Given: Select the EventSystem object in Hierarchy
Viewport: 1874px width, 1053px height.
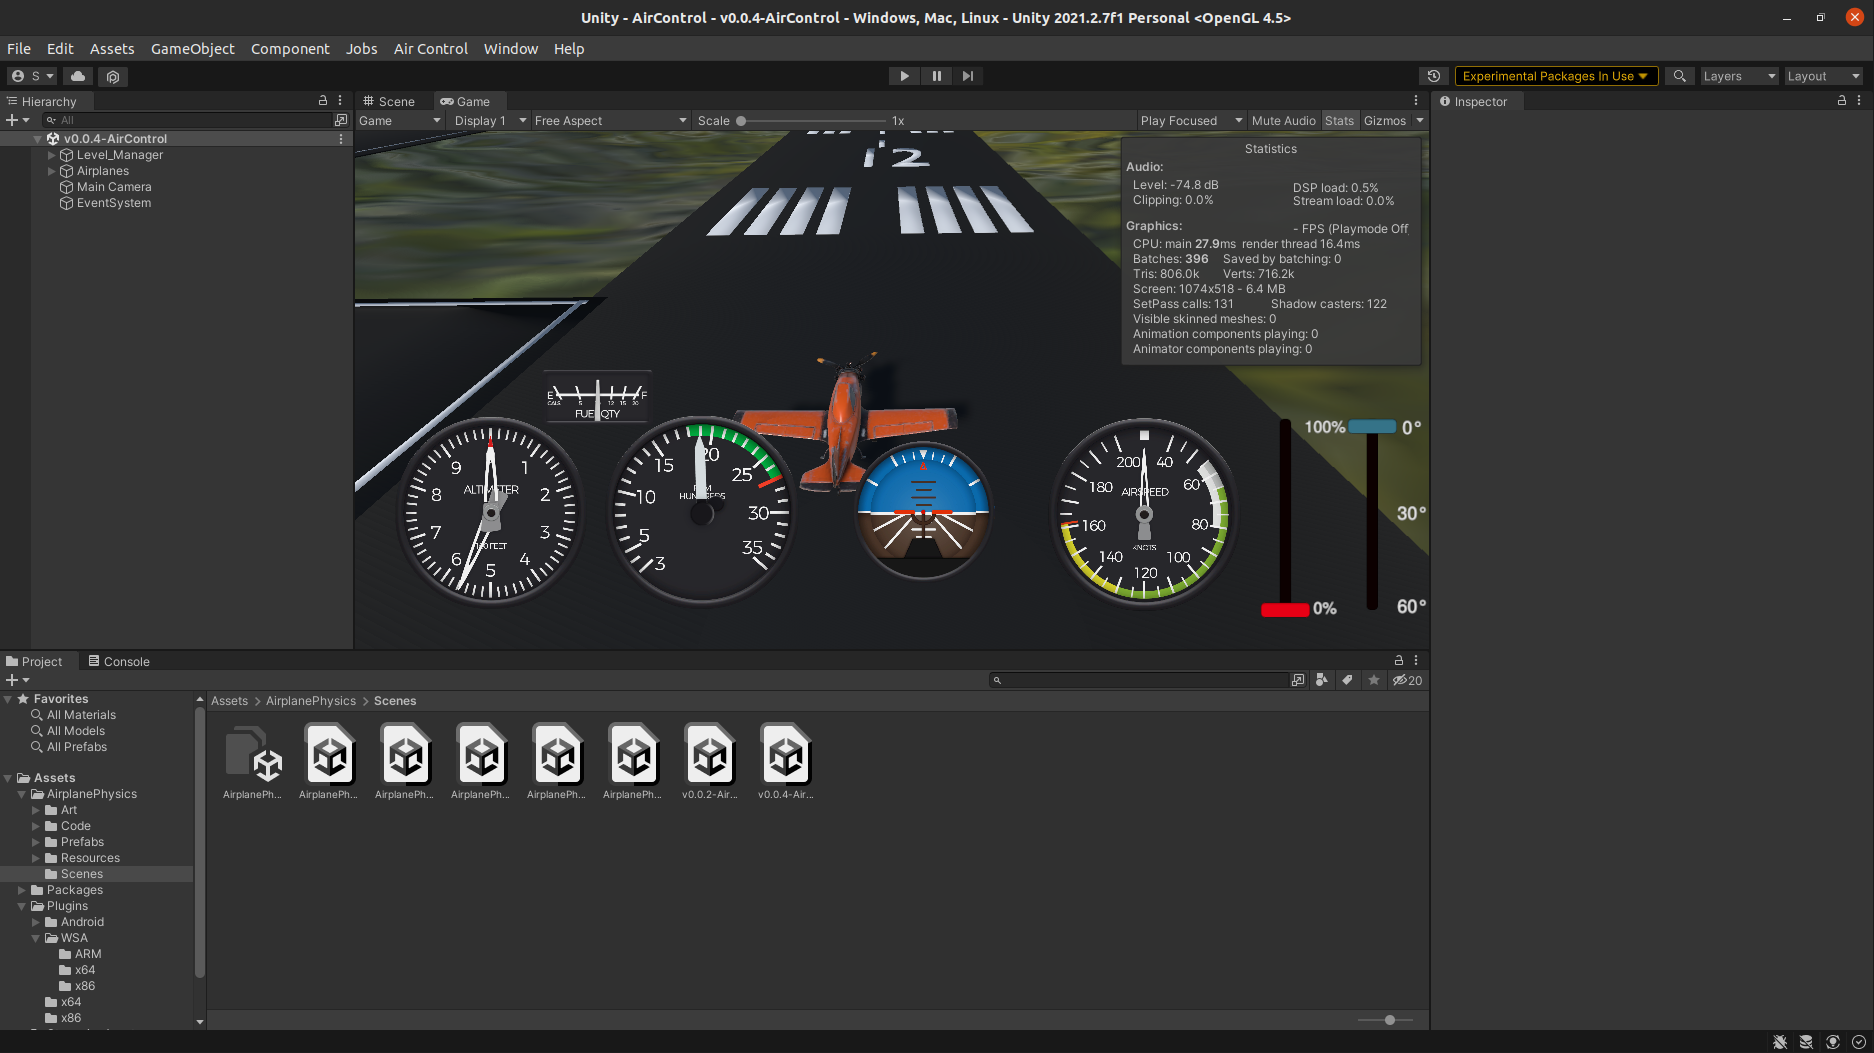Looking at the screenshot, I should click(114, 203).
